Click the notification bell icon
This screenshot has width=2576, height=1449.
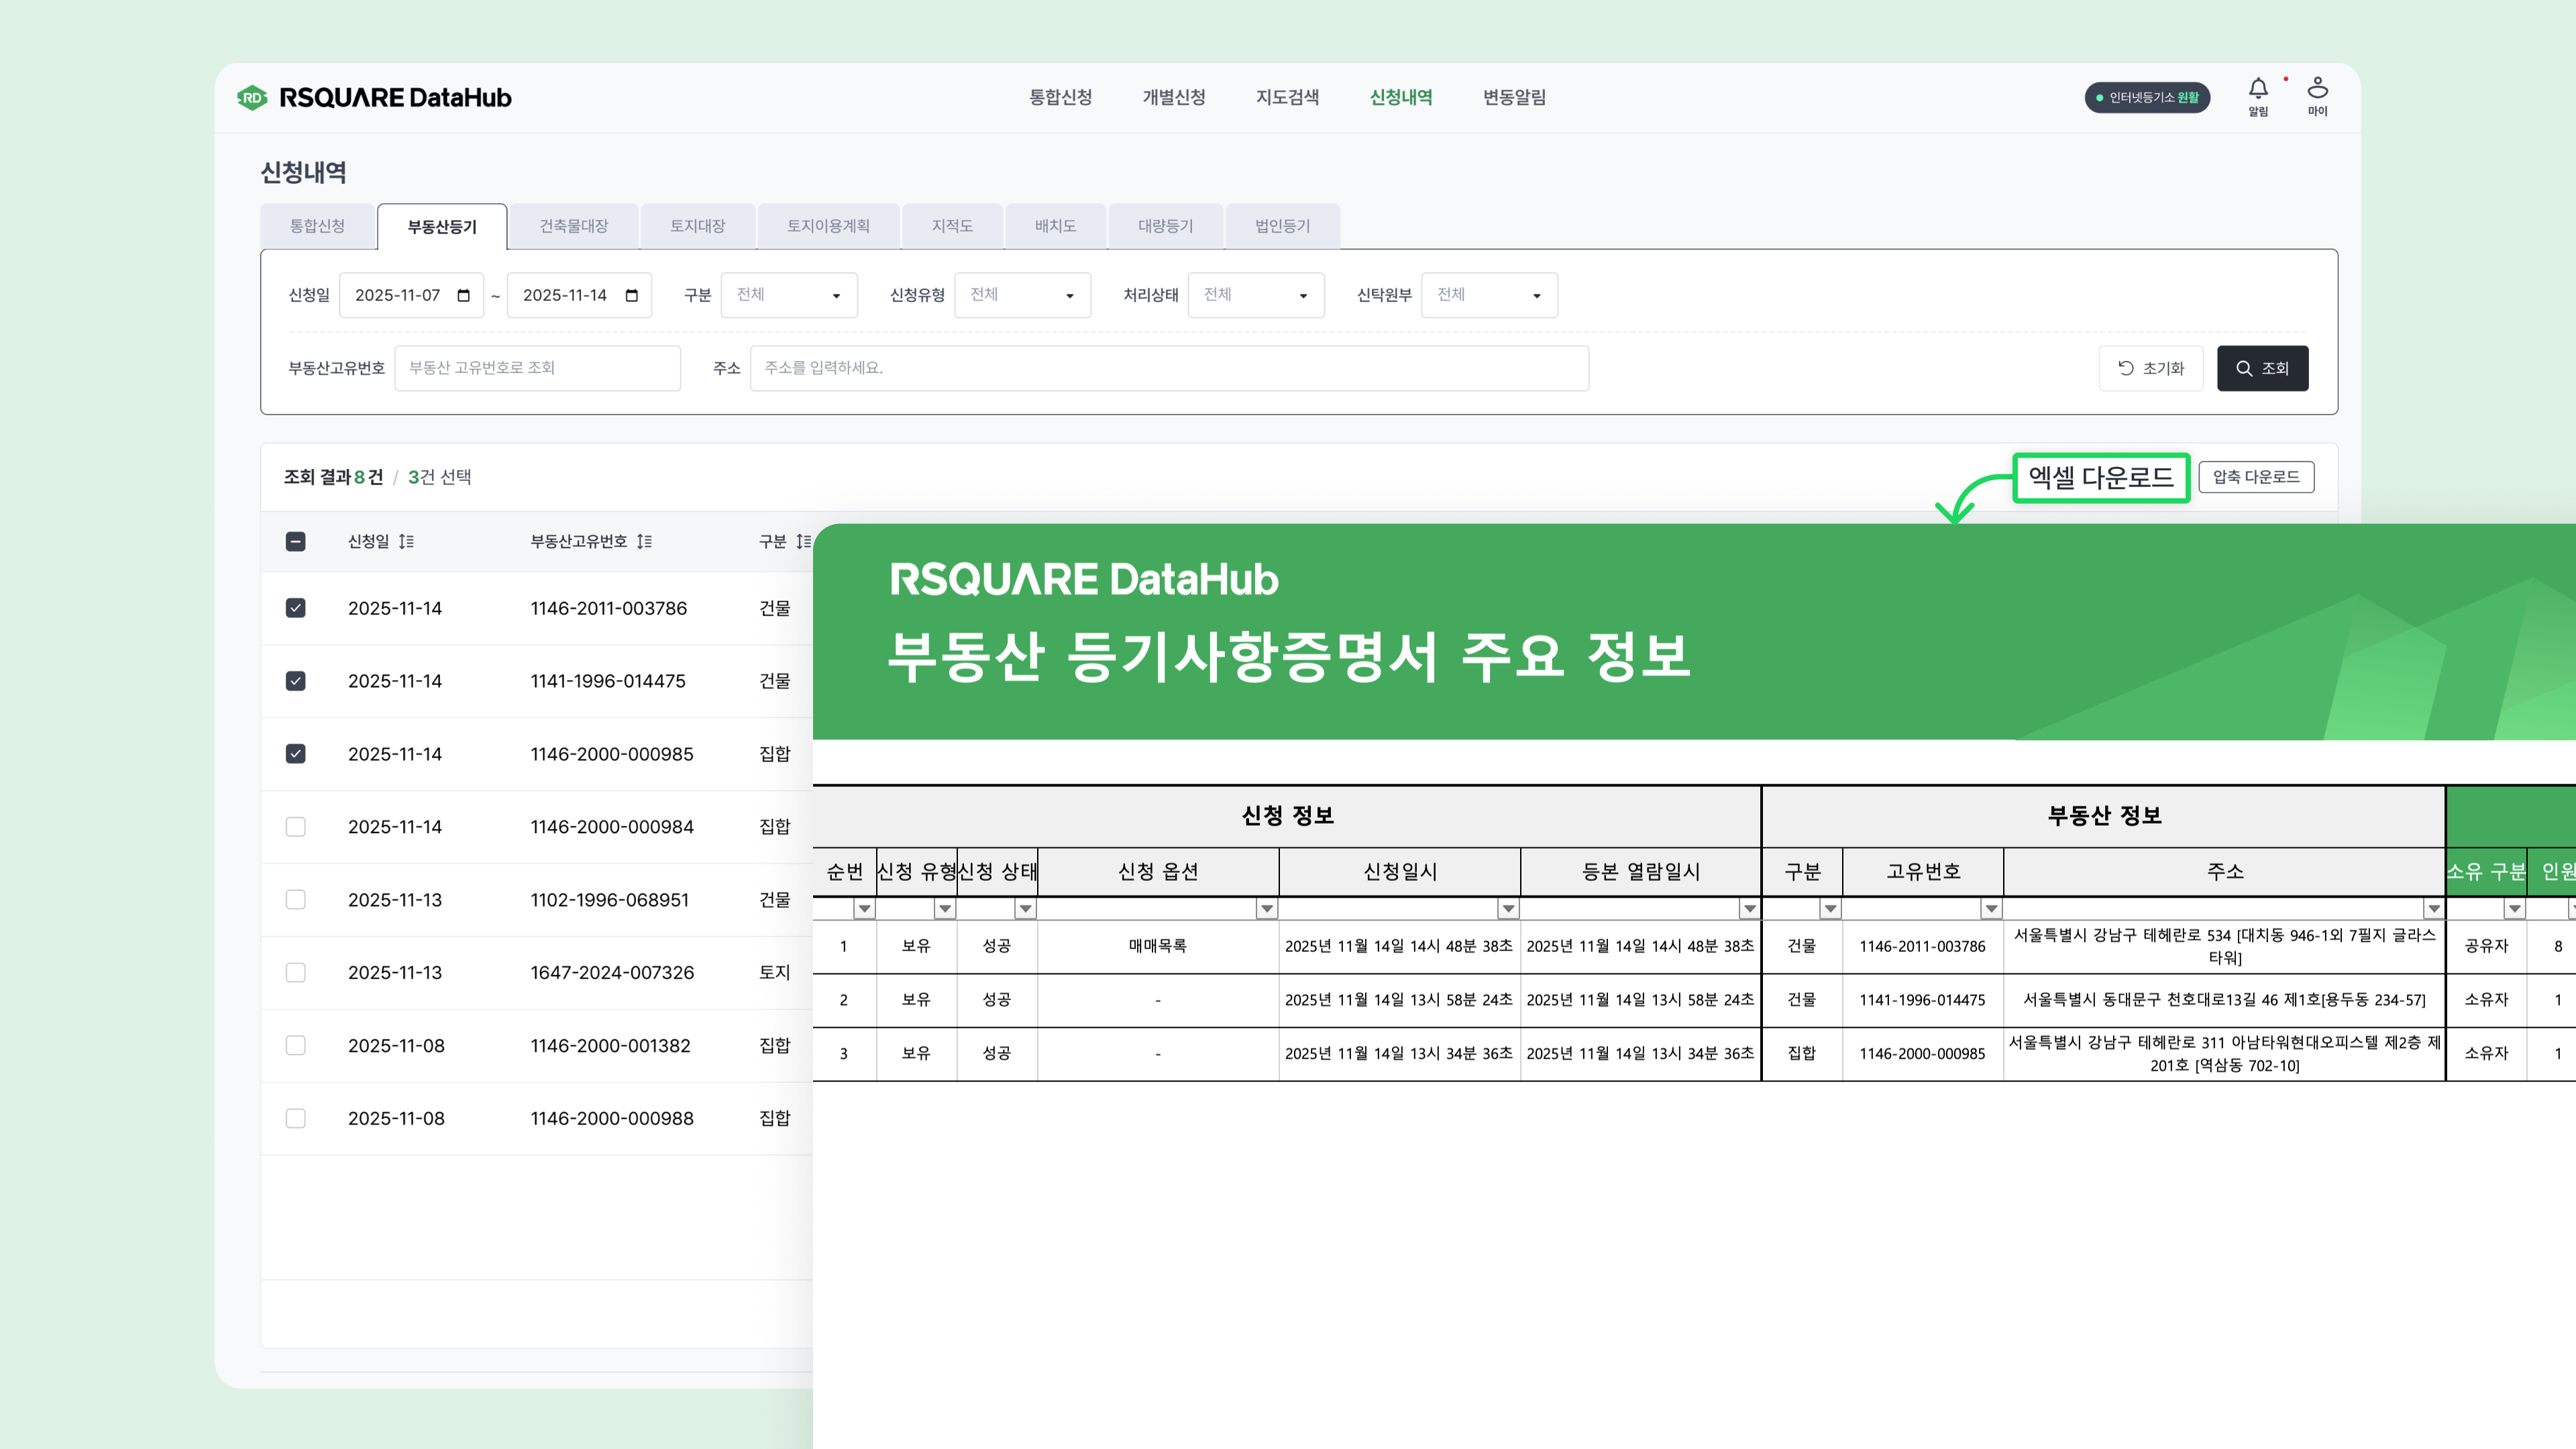pos(2257,89)
